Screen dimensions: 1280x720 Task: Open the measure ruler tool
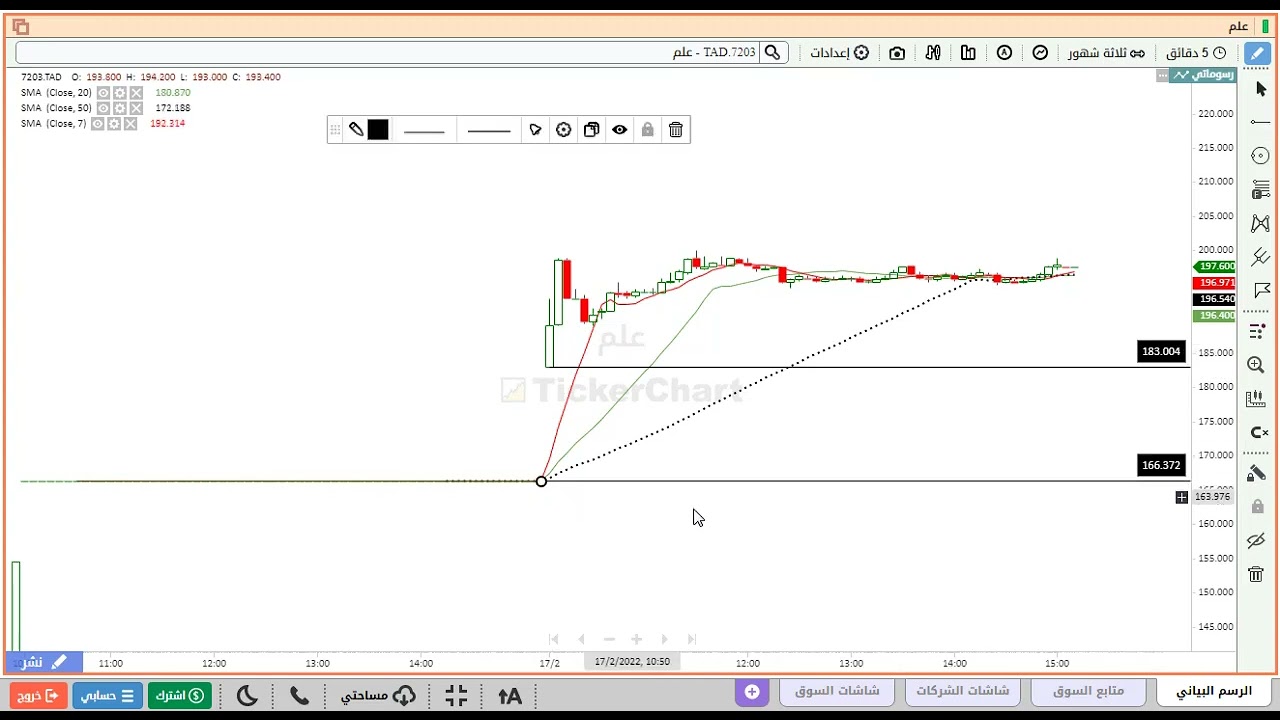(1257, 399)
